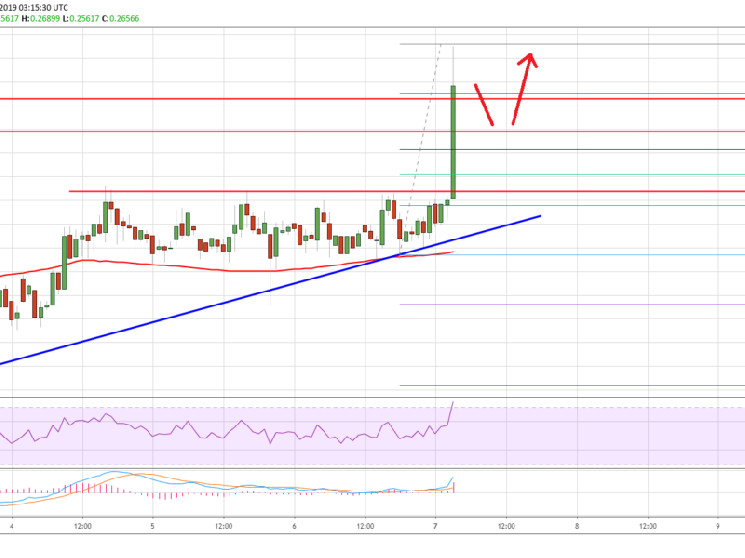Click the date label 5 on time axis
745x558 pixels.
coord(152,526)
